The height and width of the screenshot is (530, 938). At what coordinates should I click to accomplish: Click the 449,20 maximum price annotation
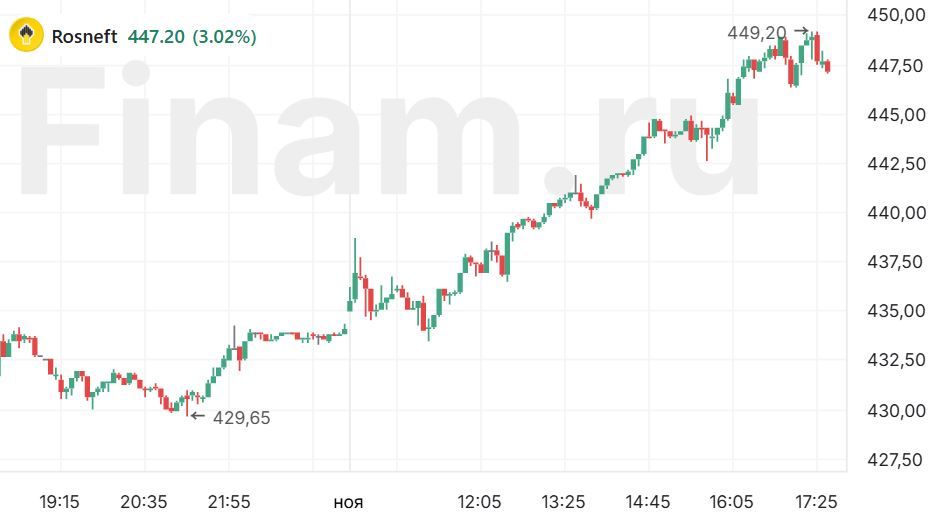[x=757, y=33]
